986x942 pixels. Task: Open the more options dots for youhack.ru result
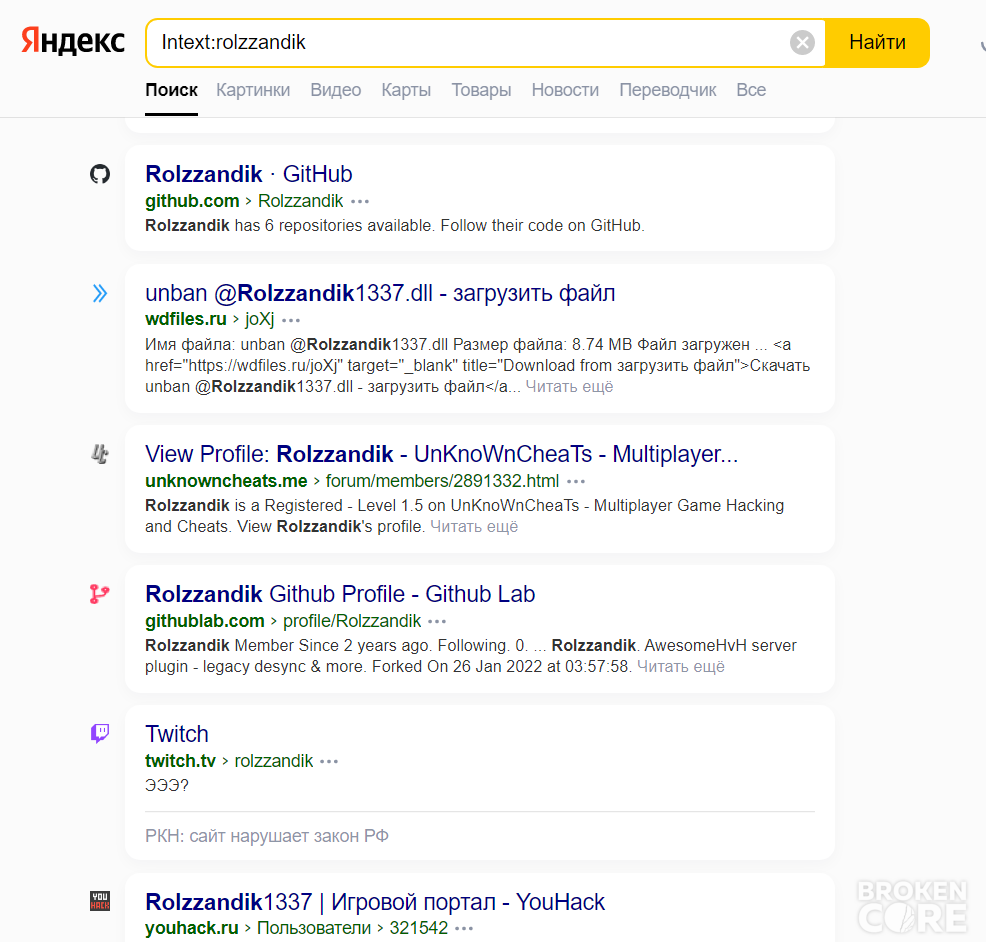(464, 929)
